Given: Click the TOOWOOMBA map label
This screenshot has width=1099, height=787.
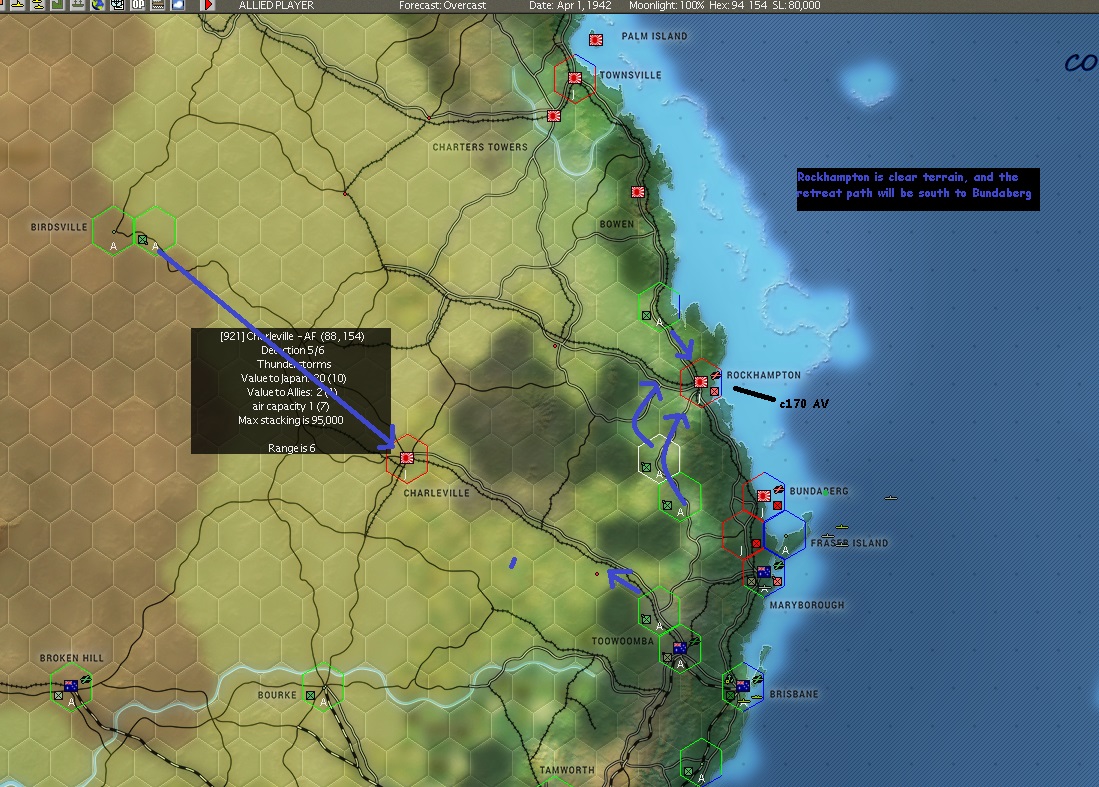Looking at the screenshot, I should pos(622,641).
